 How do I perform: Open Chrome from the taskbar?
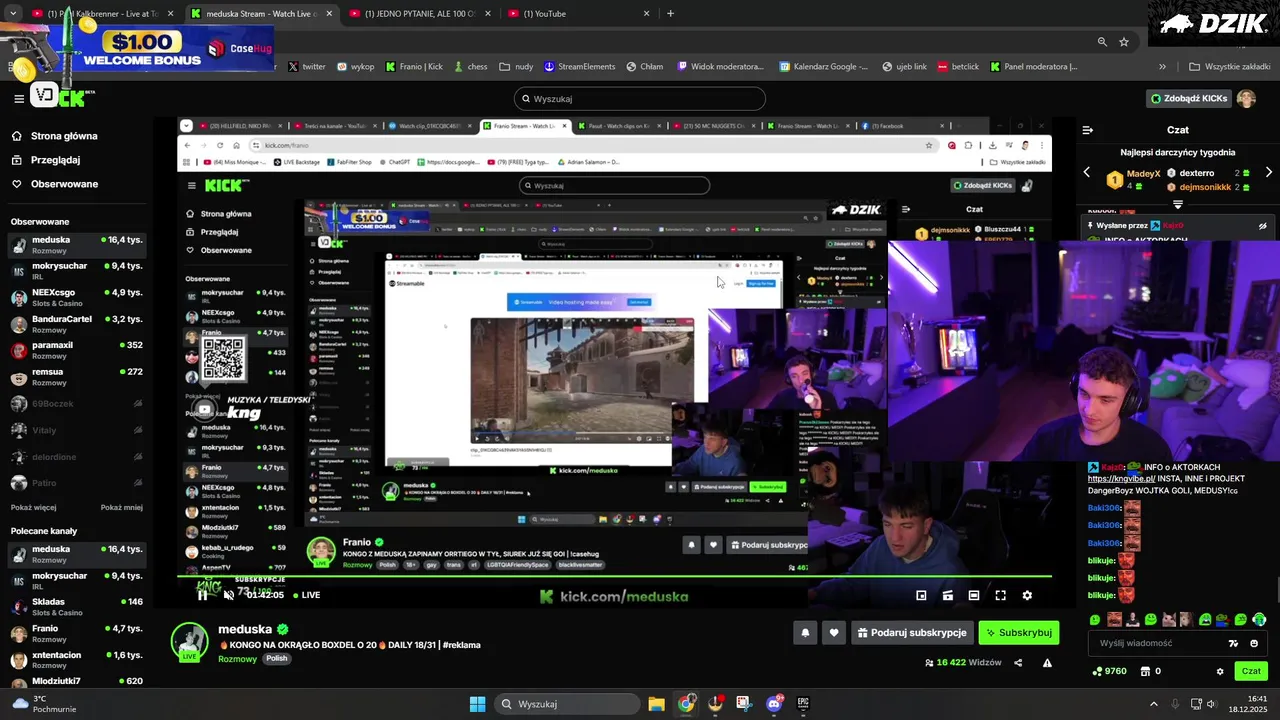[686, 704]
